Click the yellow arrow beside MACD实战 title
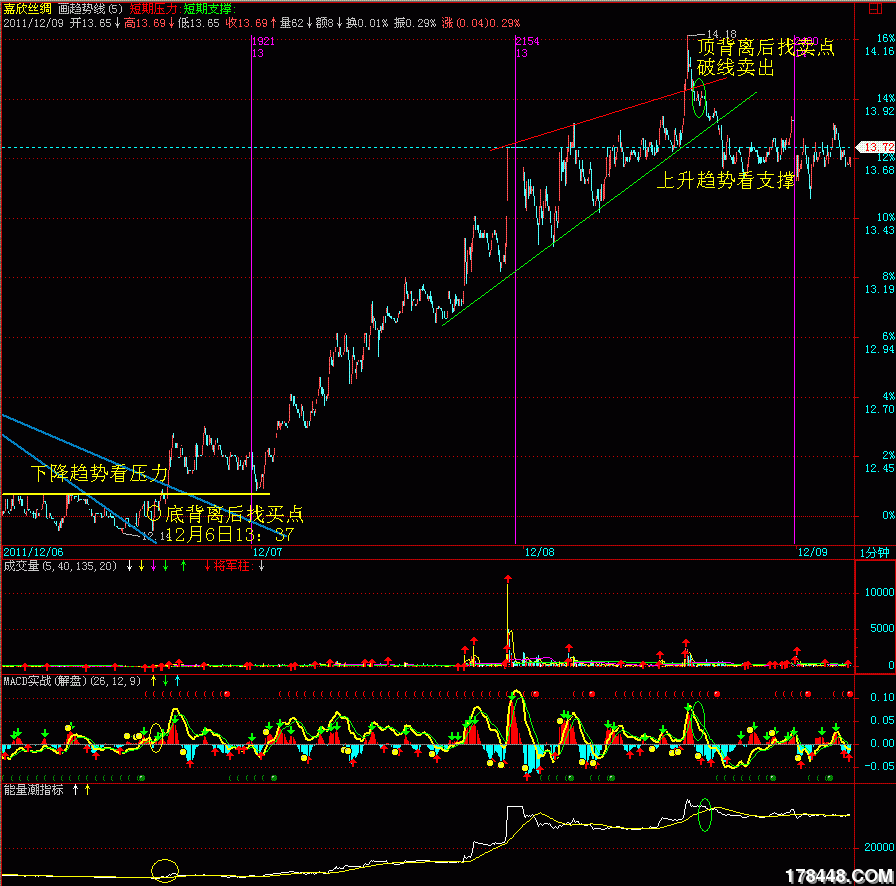 153,681
